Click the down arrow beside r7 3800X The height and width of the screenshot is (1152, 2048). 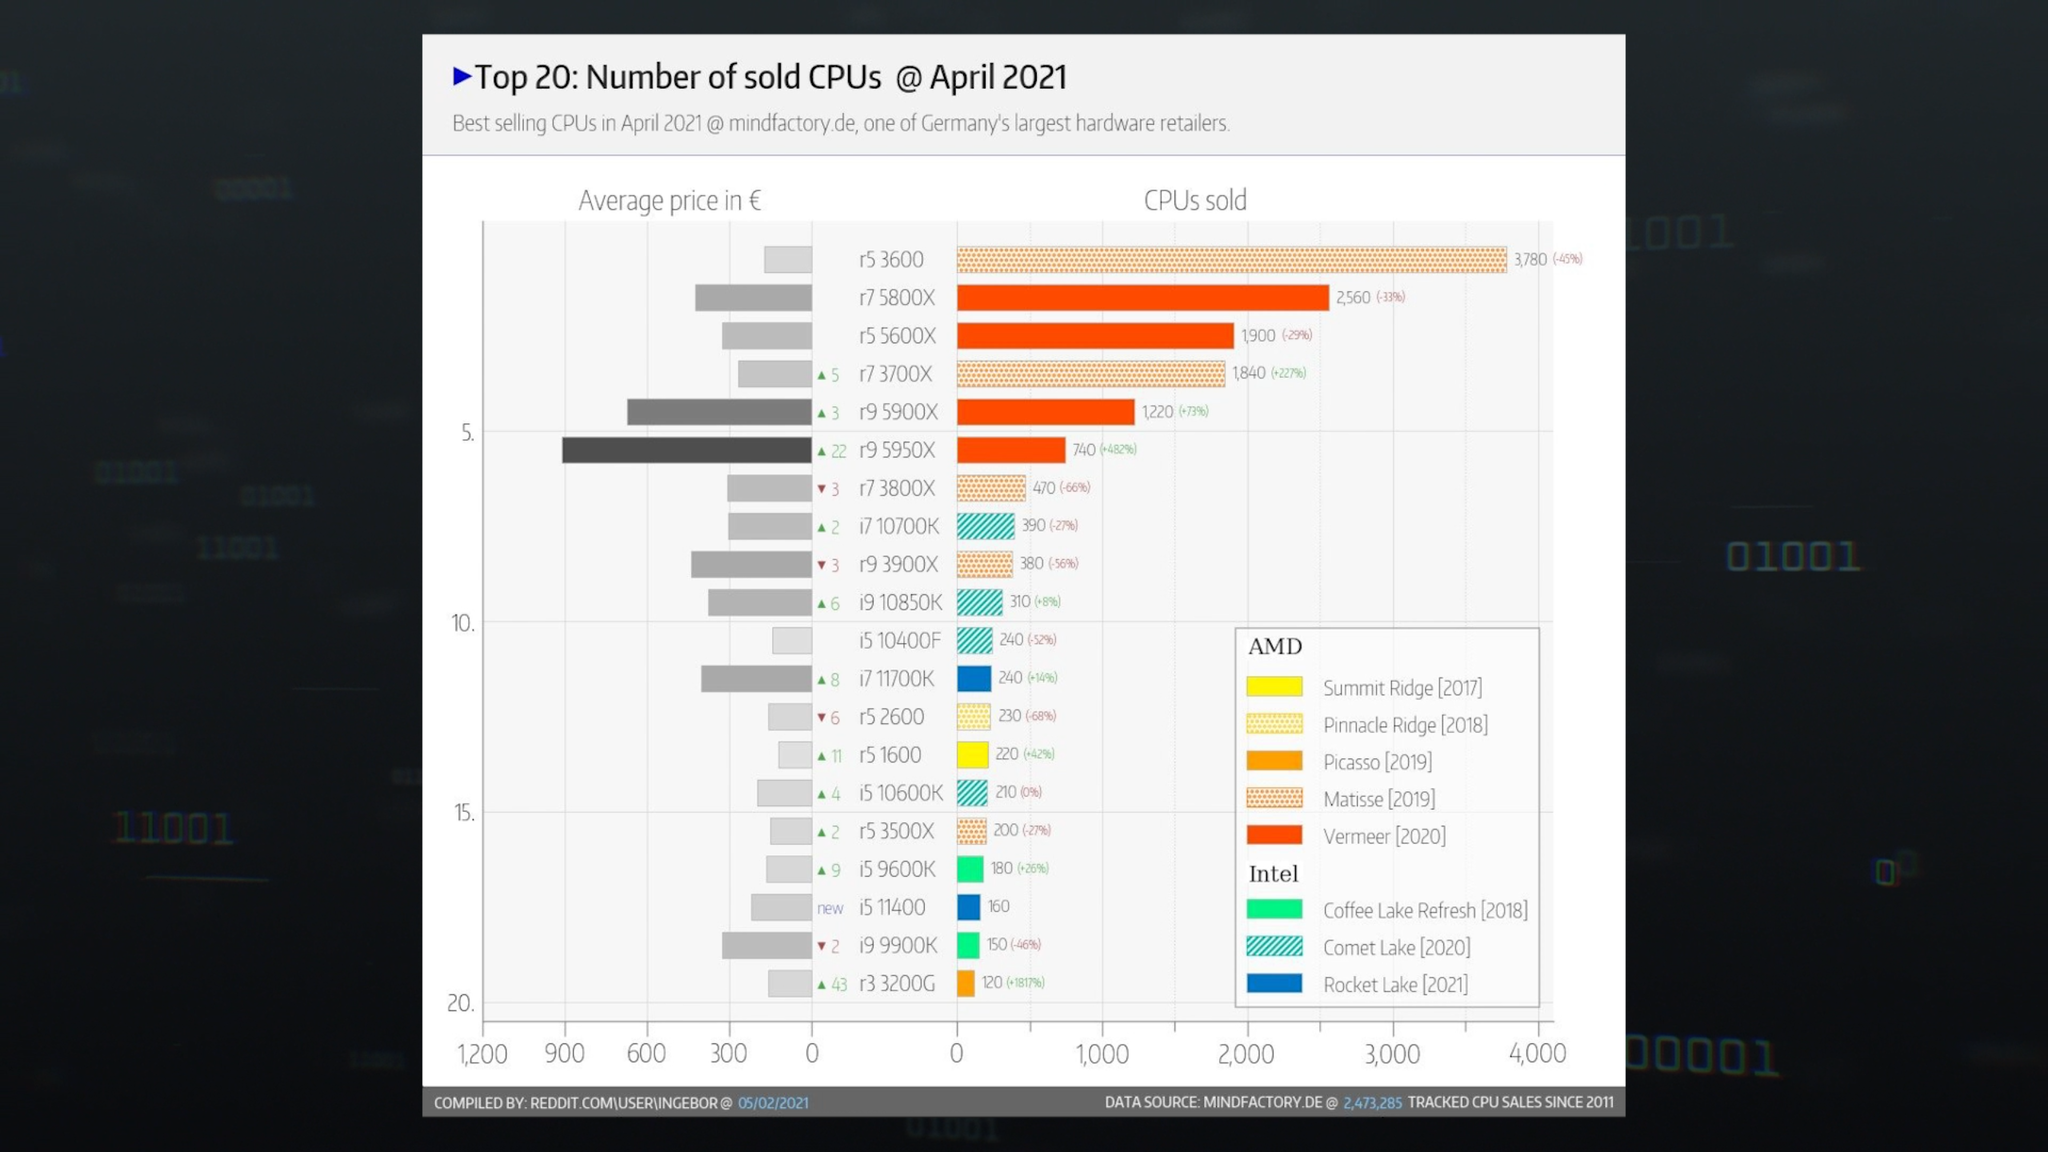822,489
